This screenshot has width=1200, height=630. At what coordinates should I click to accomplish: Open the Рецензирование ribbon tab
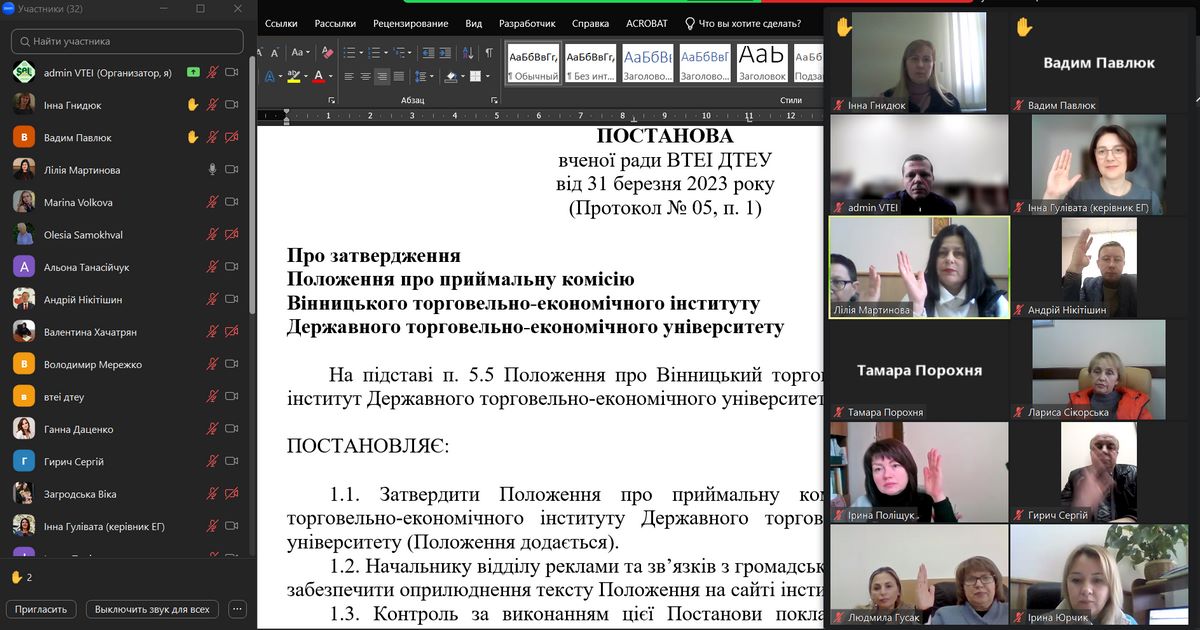(x=410, y=24)
